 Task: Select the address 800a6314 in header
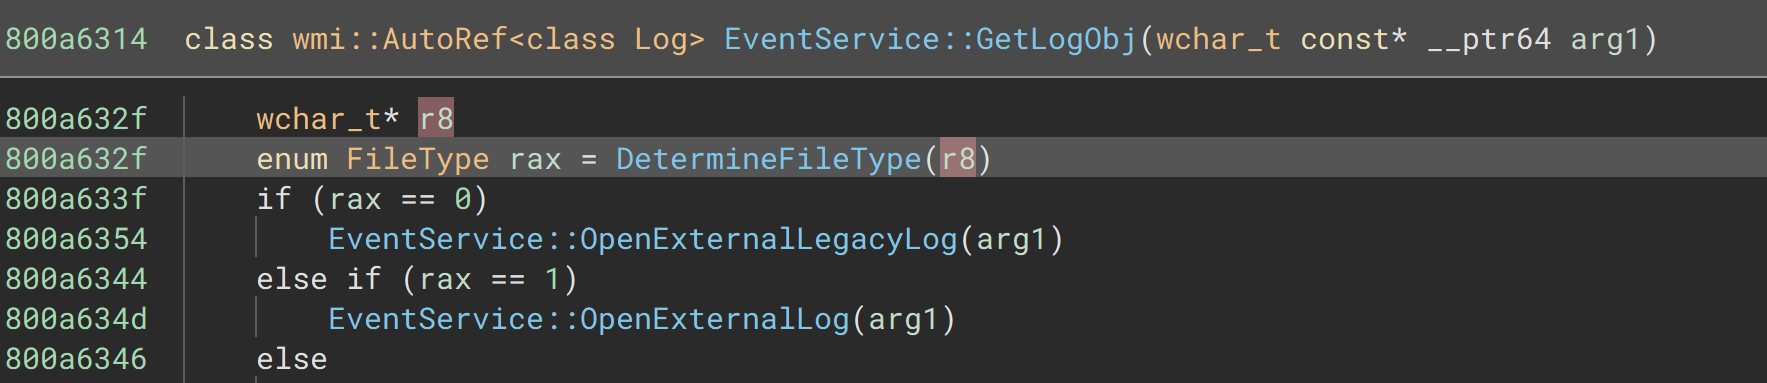pos(76,39)
